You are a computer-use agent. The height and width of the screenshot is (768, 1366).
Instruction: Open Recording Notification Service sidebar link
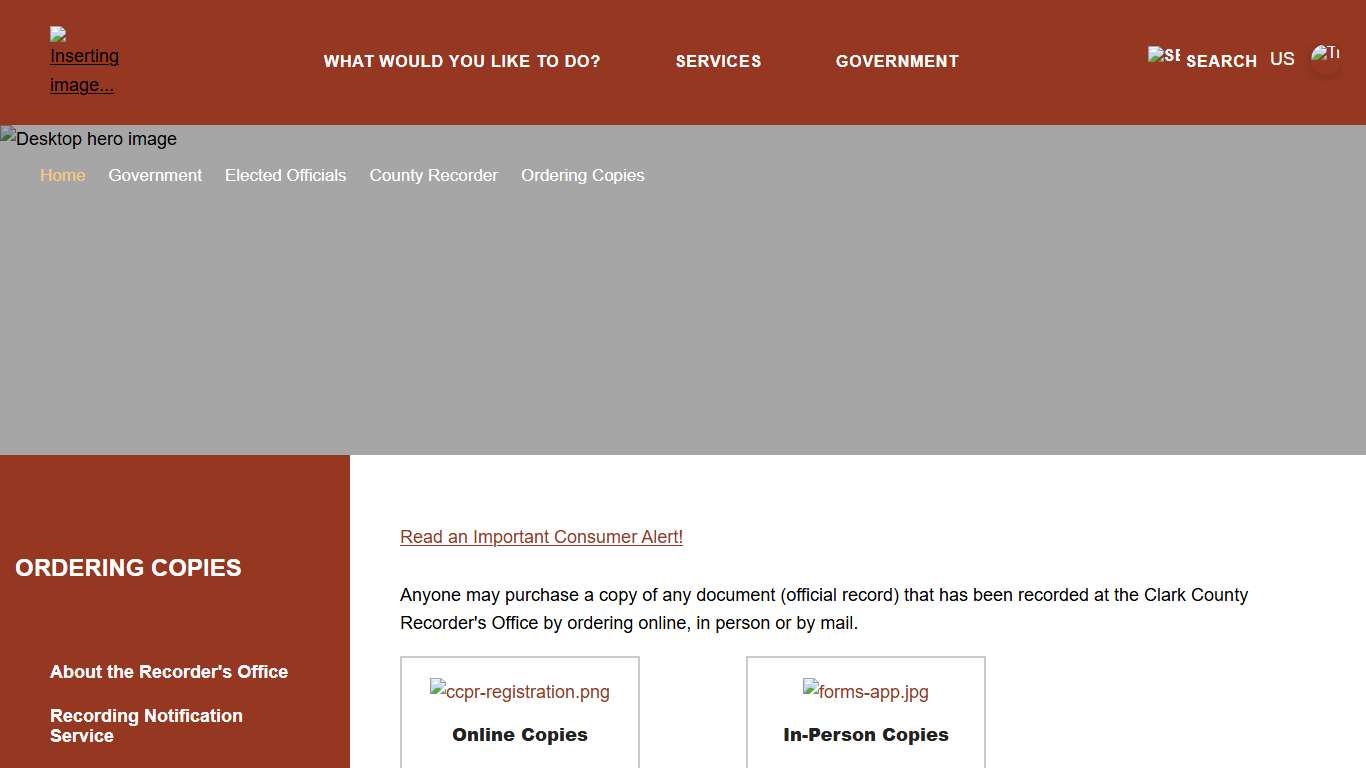pyautogui.click(x=146, y=726)
